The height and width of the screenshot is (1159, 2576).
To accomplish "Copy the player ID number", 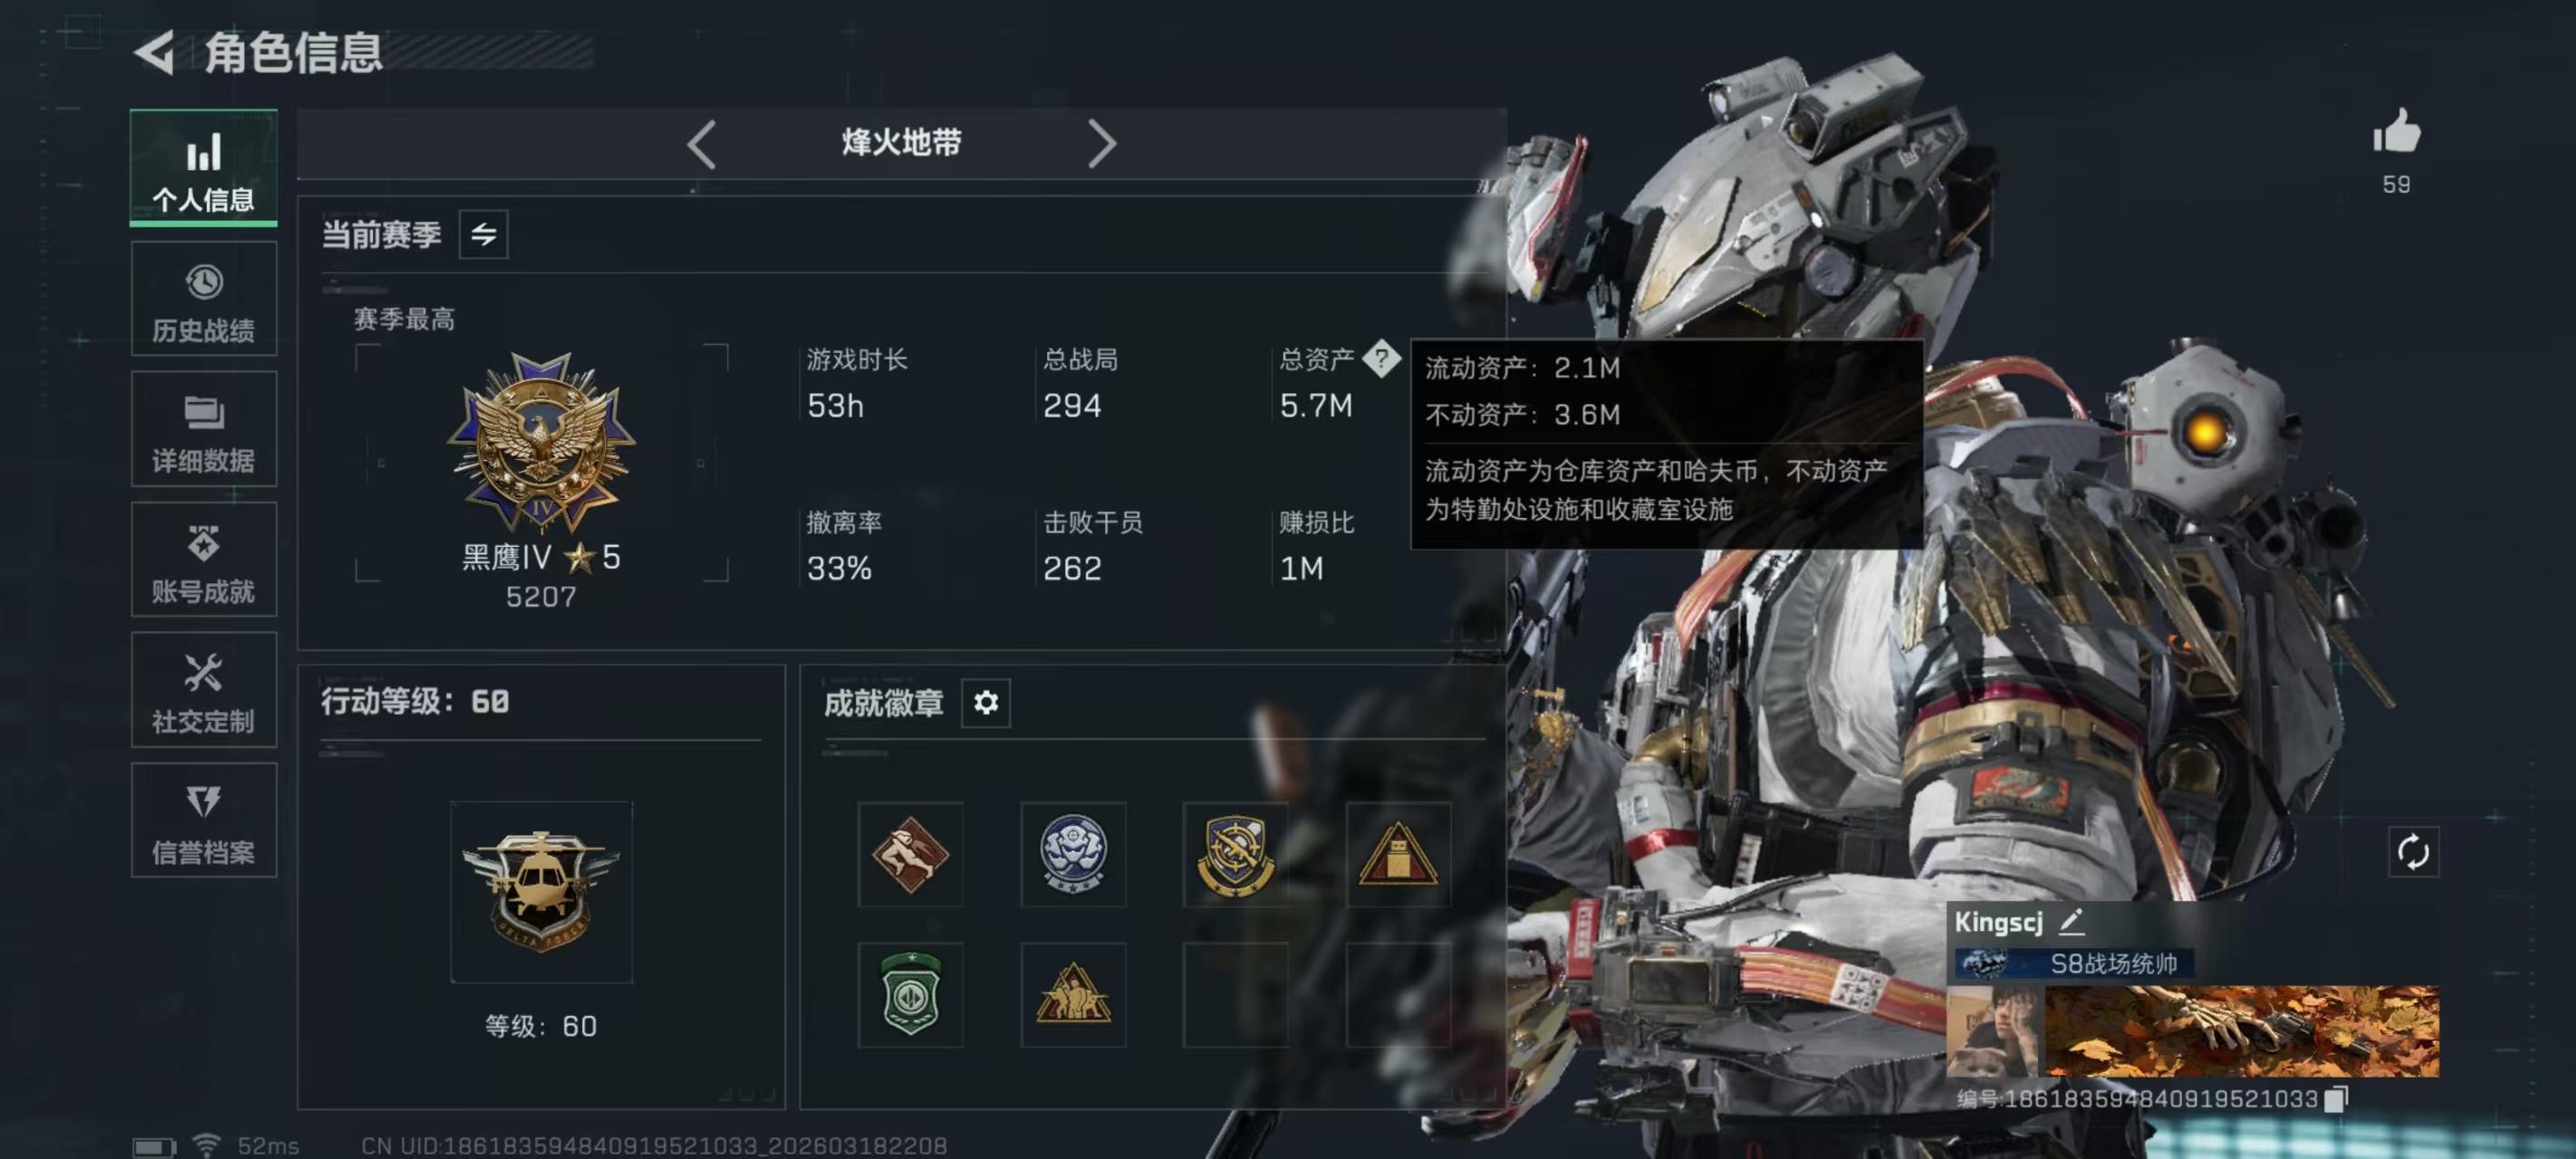I will click(2335, 1099).
